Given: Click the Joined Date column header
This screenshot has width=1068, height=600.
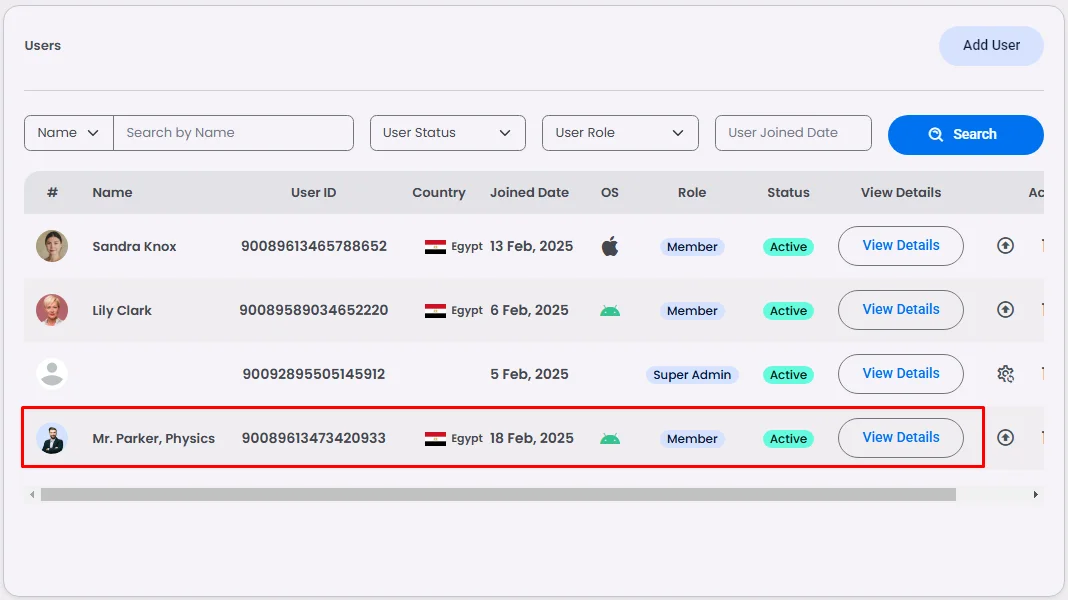Looking at the screenshot, I should point(529,193).
